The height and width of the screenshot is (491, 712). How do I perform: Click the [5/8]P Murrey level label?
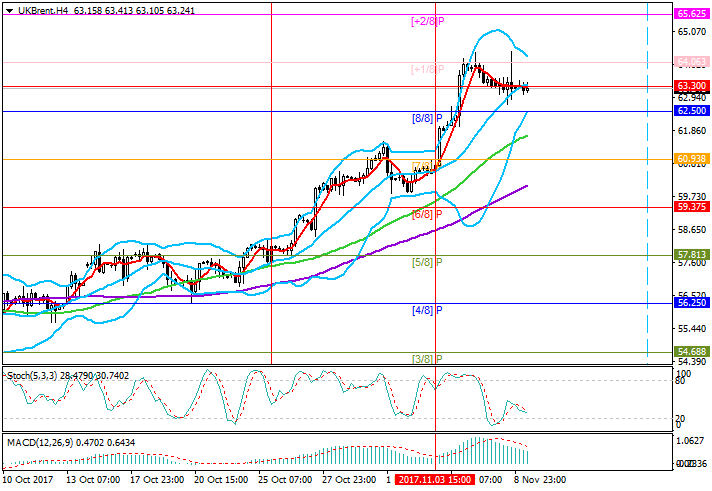pyautogui.click(x=427, y=262)
